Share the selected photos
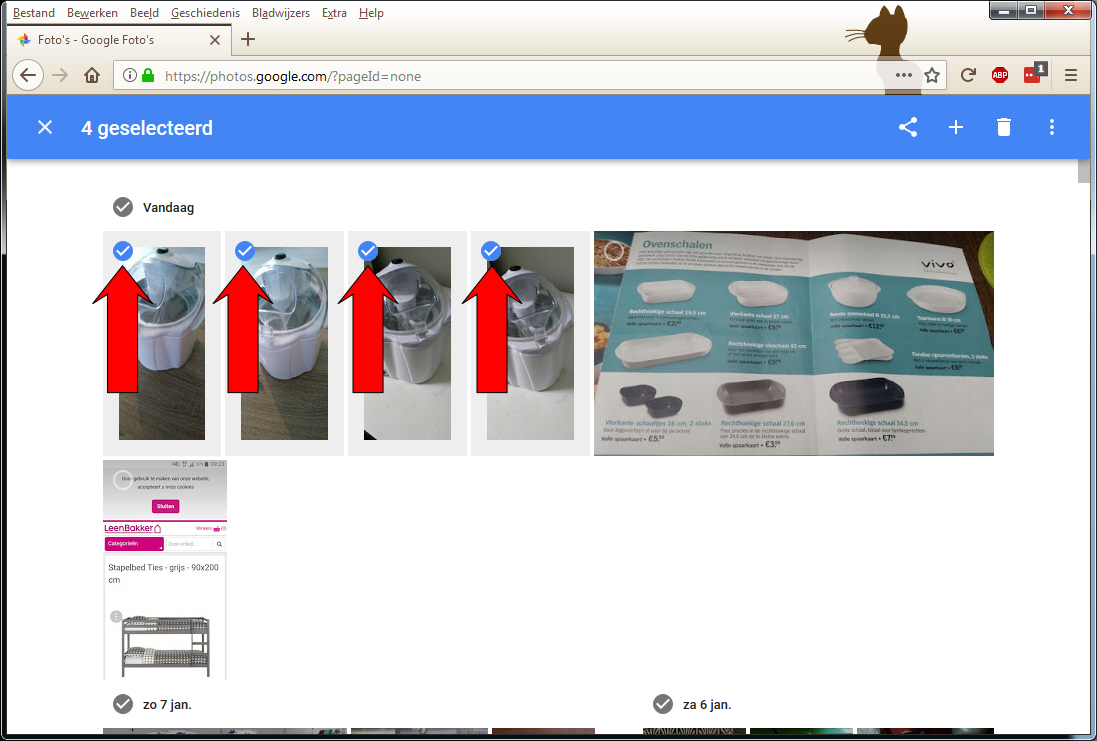Viewport: 1097px width, 741px height. (907, 127)
